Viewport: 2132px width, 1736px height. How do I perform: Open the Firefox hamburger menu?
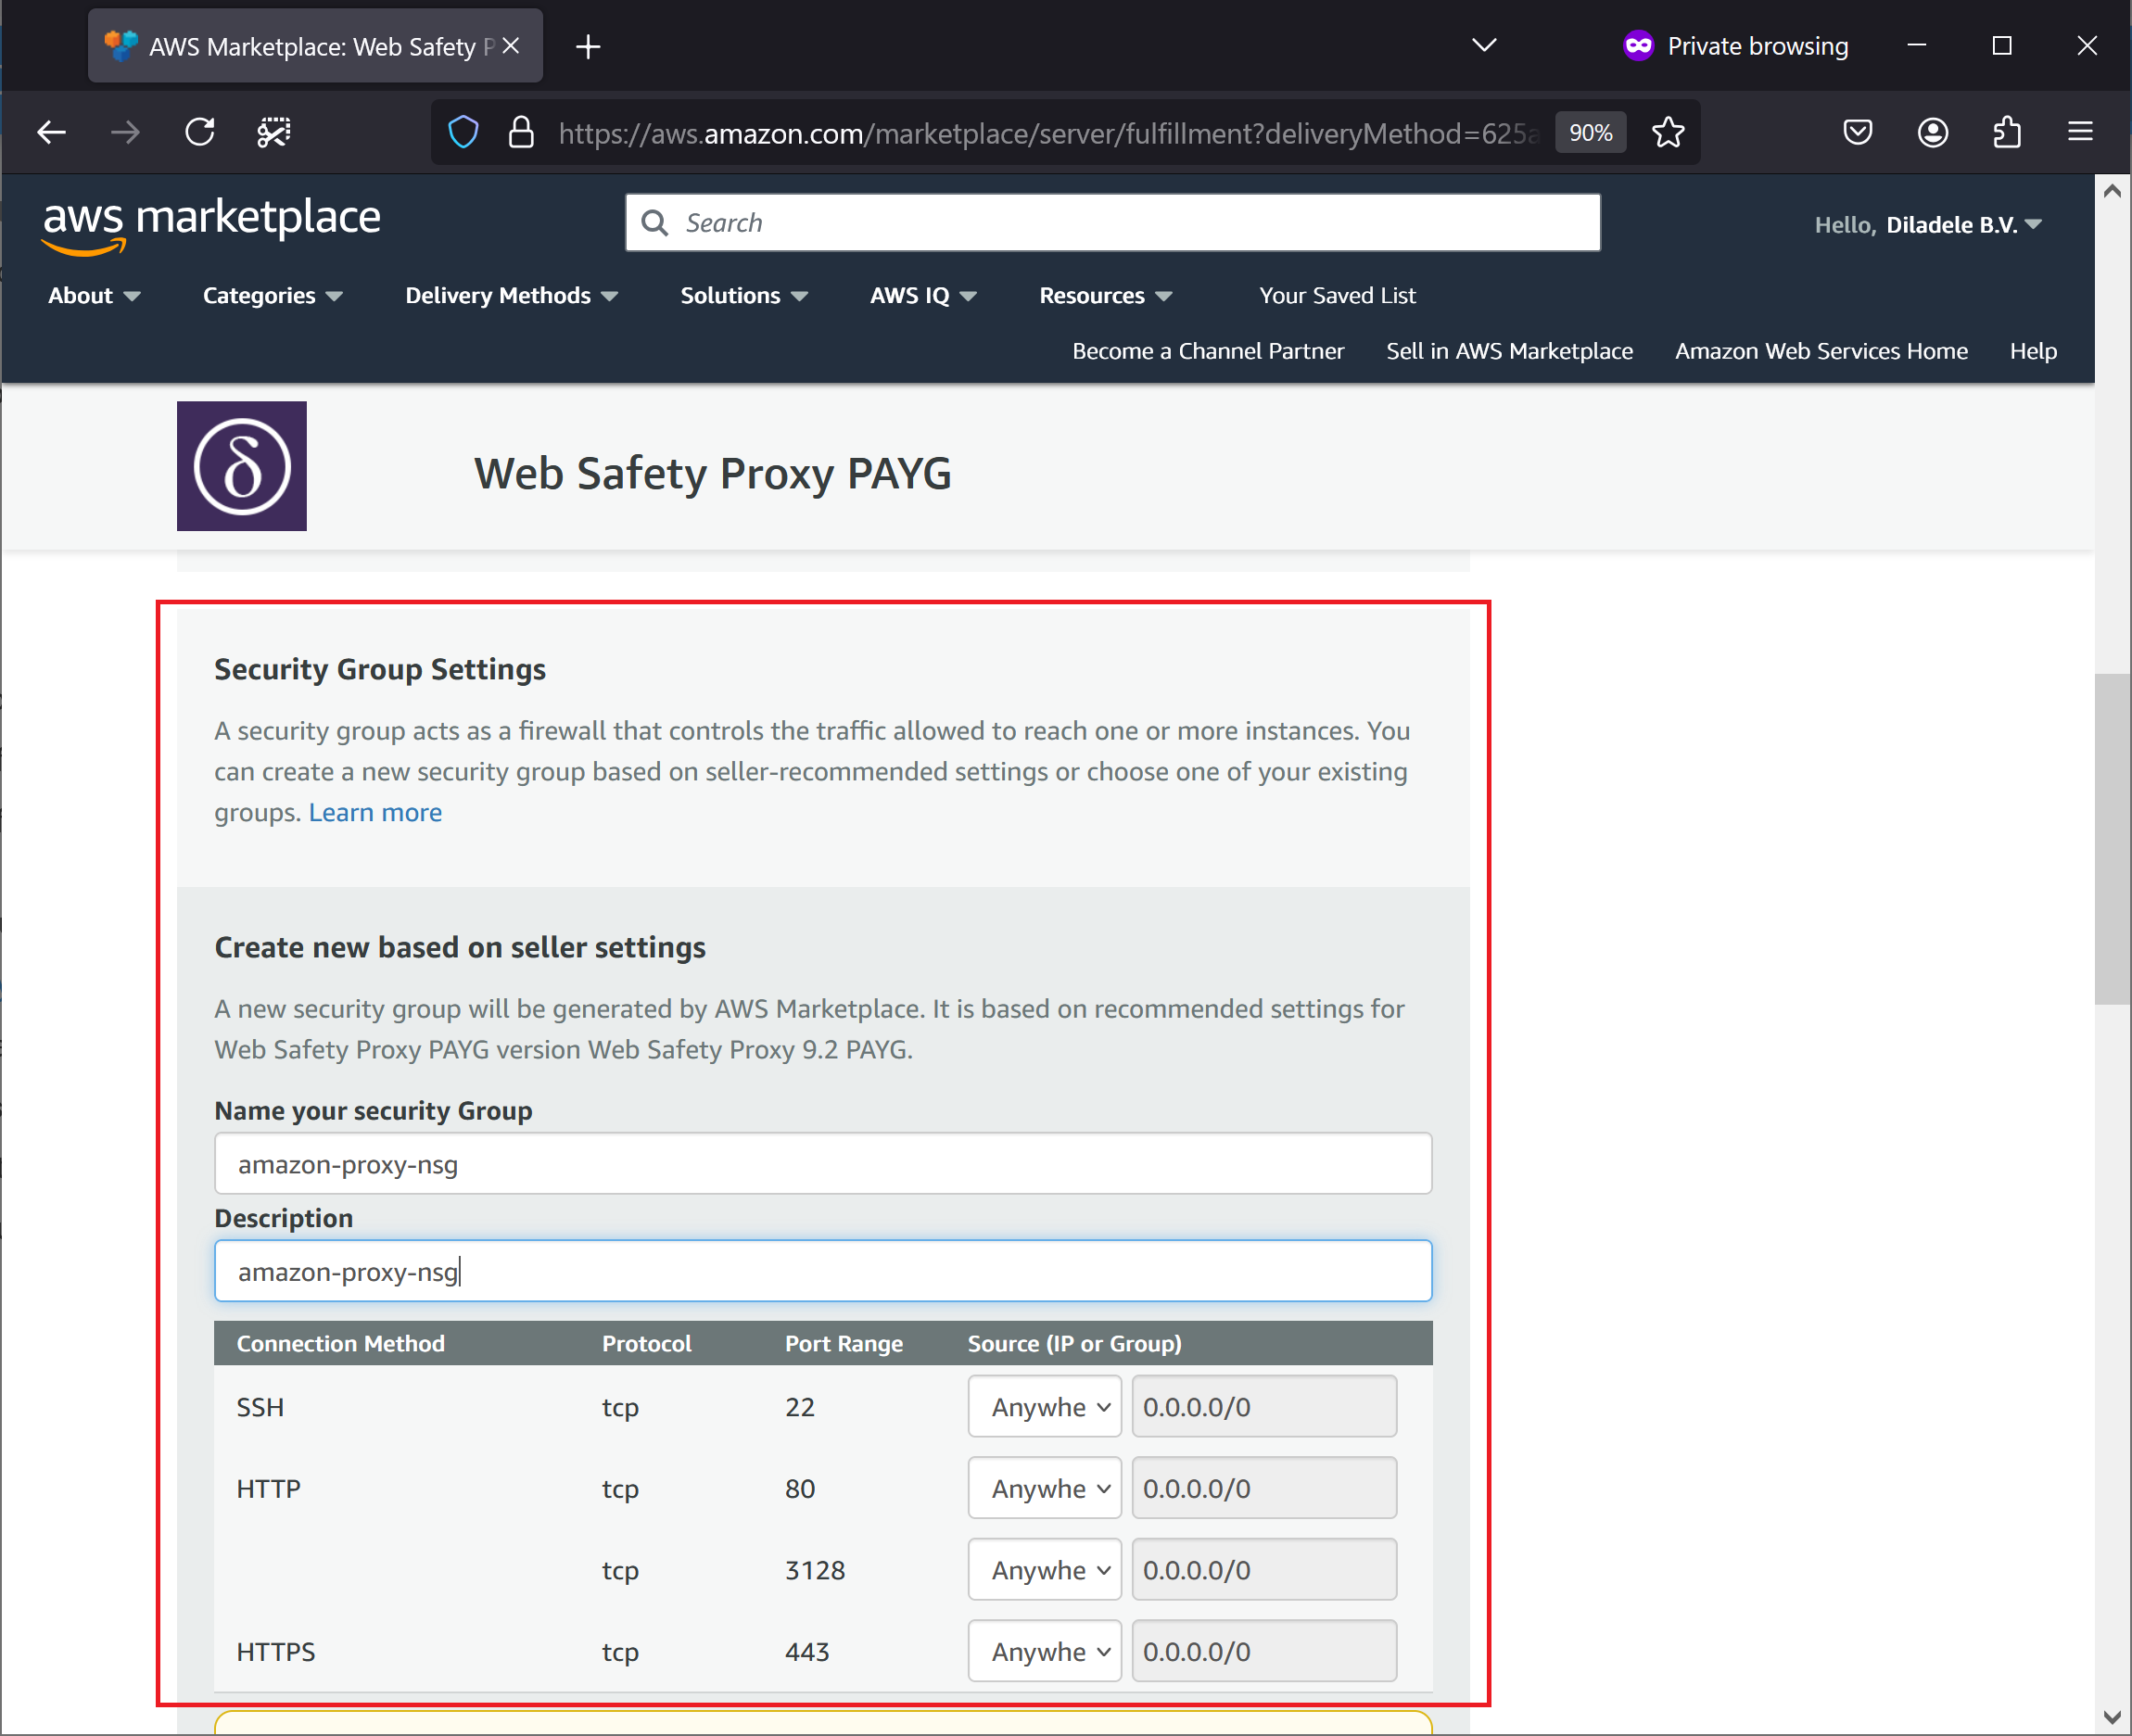coord(2080,132)
